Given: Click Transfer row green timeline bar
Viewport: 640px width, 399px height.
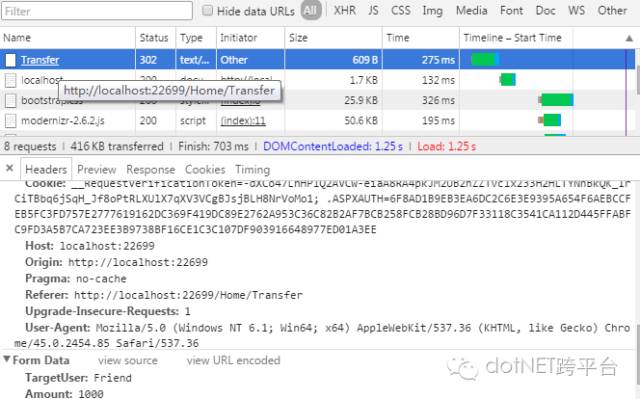Looking at the screenshot, I should tap(484, 60).
